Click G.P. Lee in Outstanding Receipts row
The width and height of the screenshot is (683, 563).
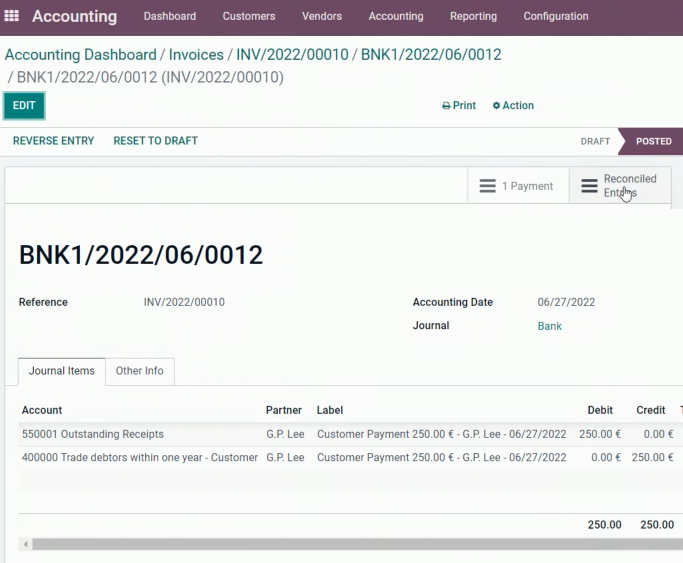point(285,434)
